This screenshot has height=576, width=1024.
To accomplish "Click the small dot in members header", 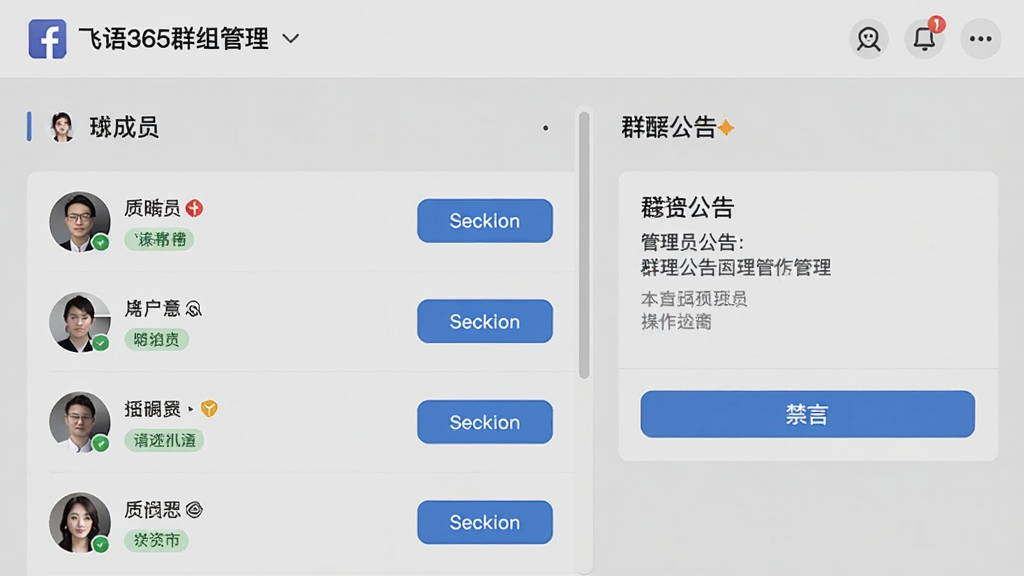I will tap(545, 128).
